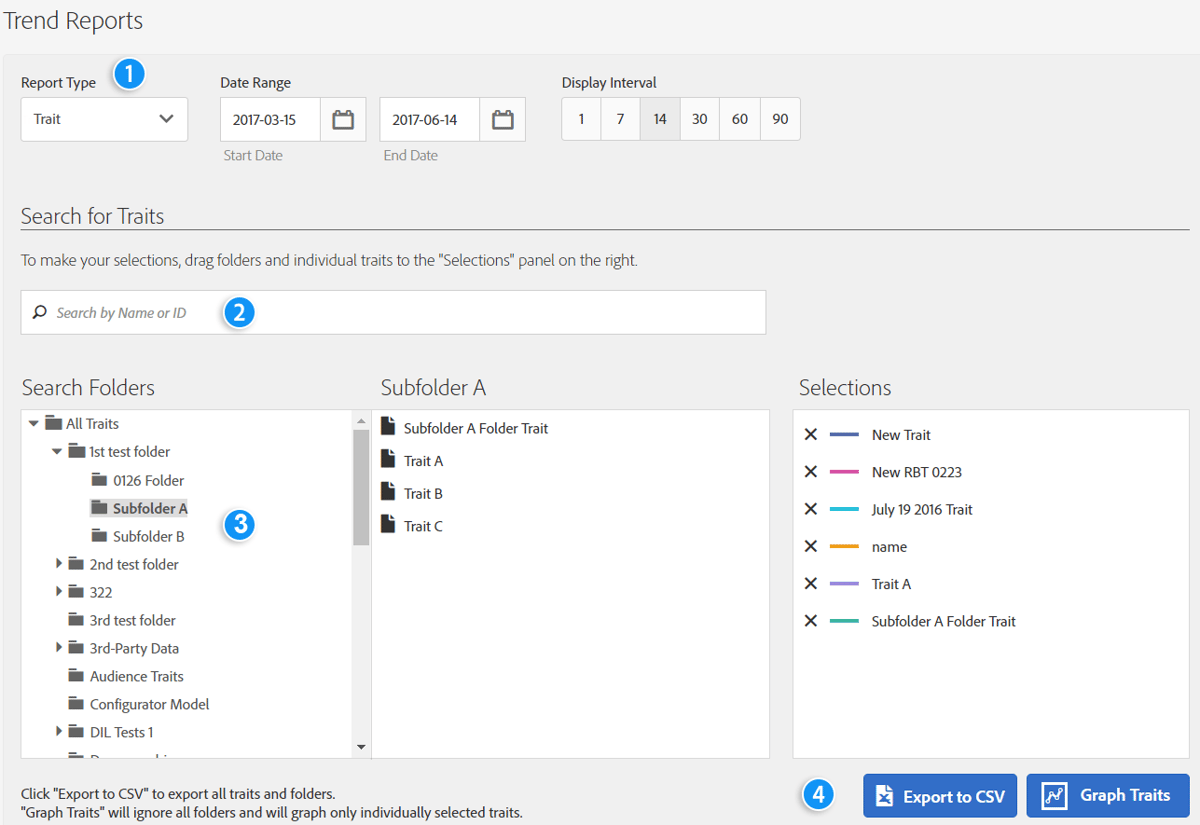Expand the 2nd test folder
The width and height of the screenshot is (1200, 825).
58,563
